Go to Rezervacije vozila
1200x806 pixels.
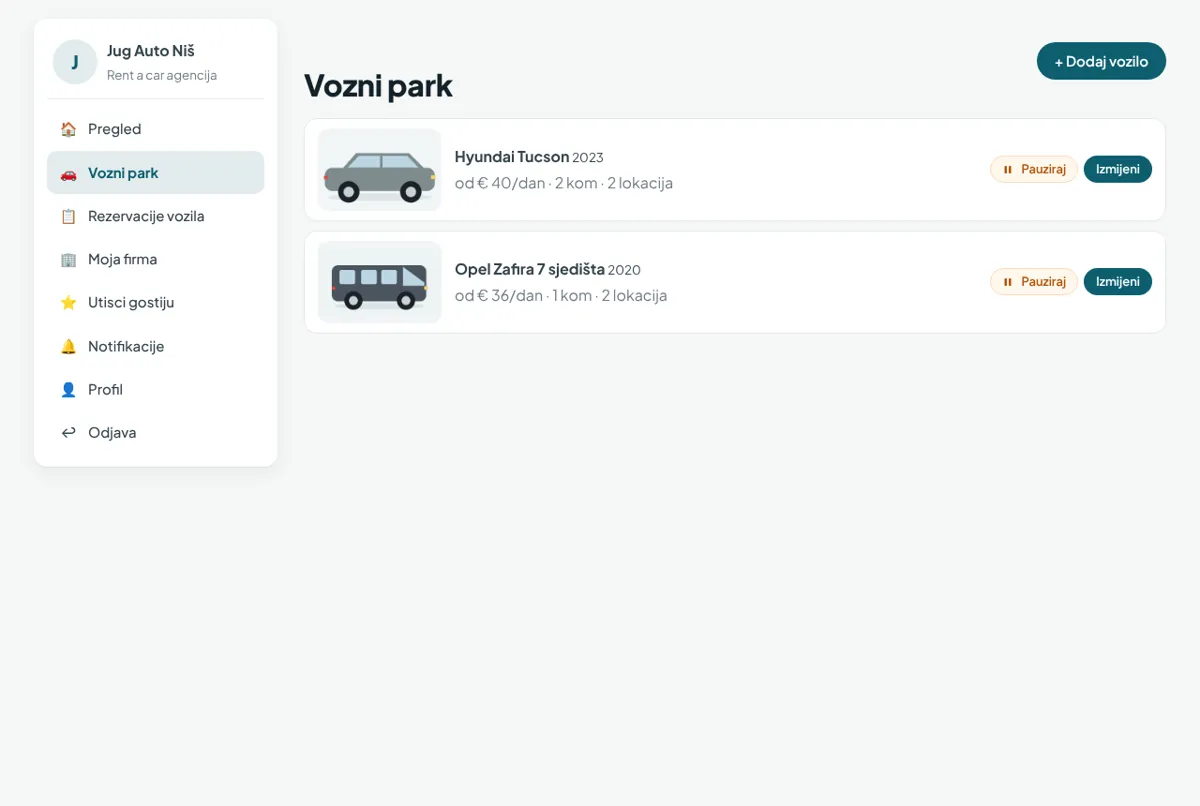(155, 216)
